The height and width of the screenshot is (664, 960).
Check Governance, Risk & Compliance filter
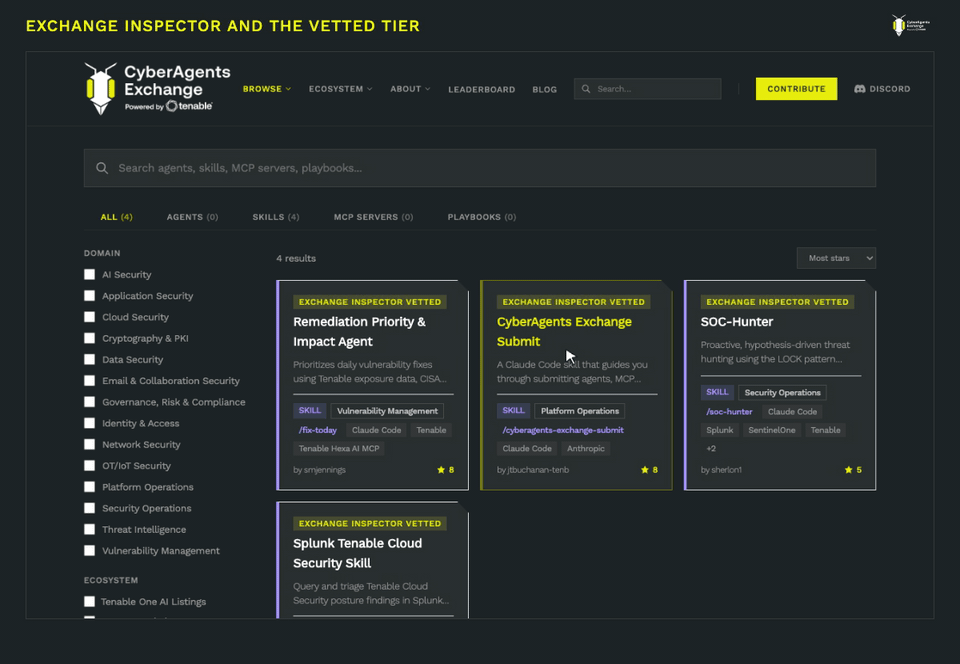pos(89,402)
